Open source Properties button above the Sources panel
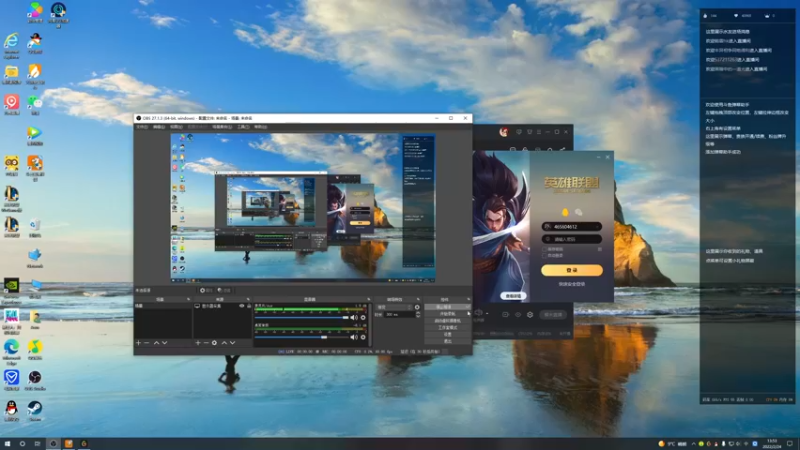The image size is (800, 450). [x=206, y=290]
